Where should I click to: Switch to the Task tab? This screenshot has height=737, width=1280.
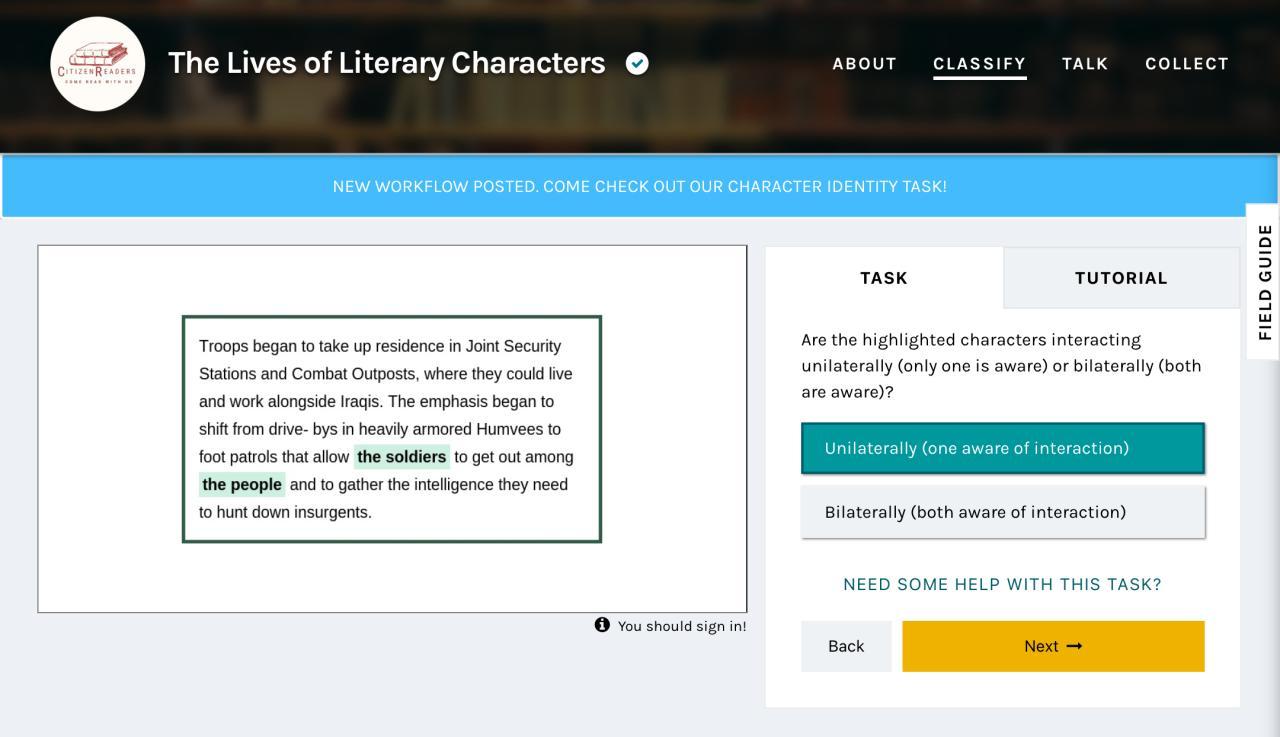(884, 278)
